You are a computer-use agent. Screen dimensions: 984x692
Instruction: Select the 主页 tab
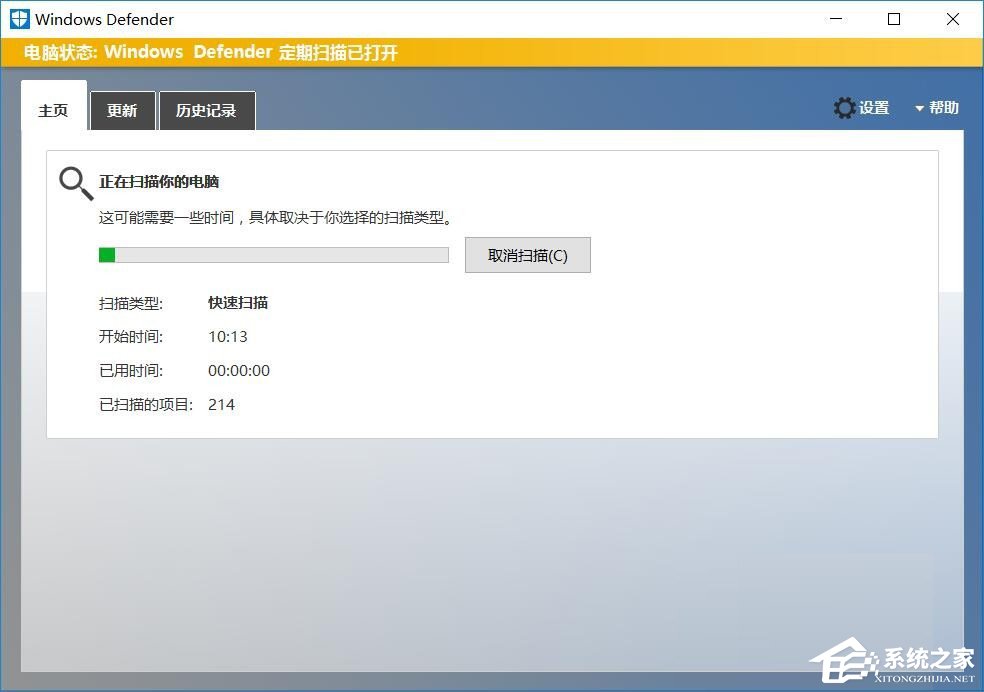click(x=52, y=111)
